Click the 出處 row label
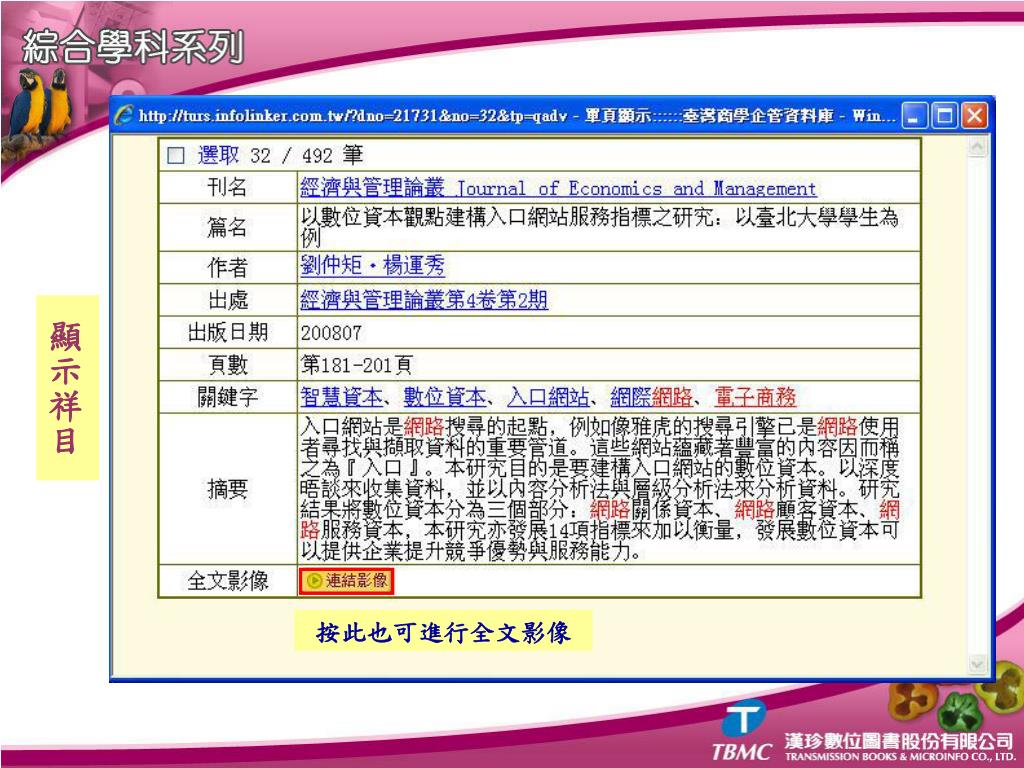This screenshot has height=768, width=1024. (227, 300)
